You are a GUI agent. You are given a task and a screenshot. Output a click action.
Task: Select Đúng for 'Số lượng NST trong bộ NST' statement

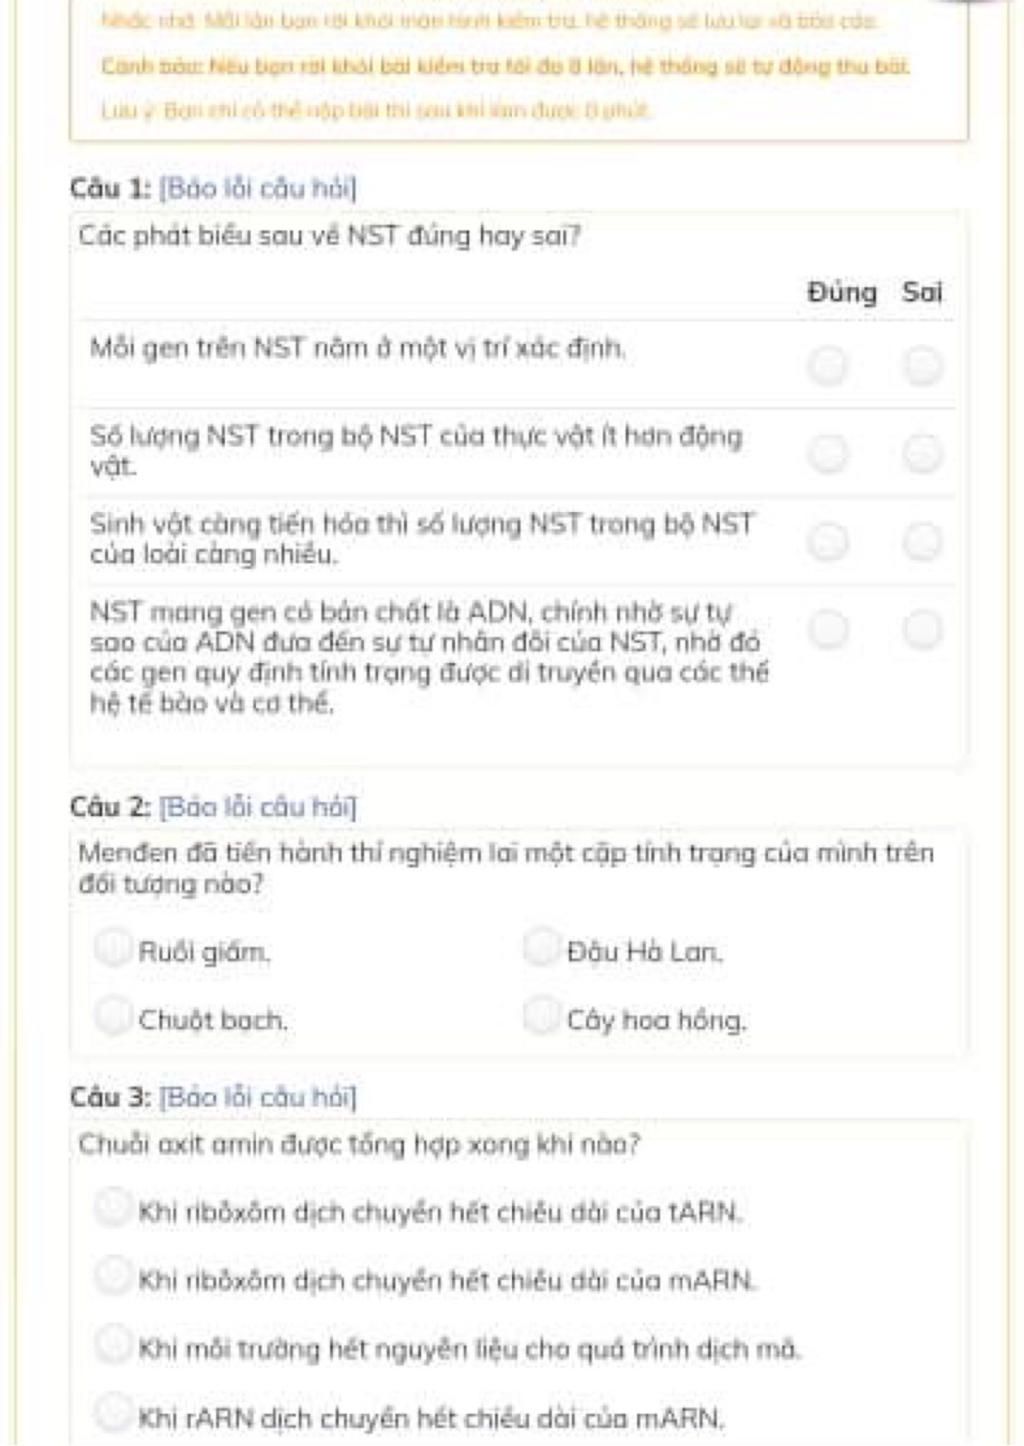point(827,454)
